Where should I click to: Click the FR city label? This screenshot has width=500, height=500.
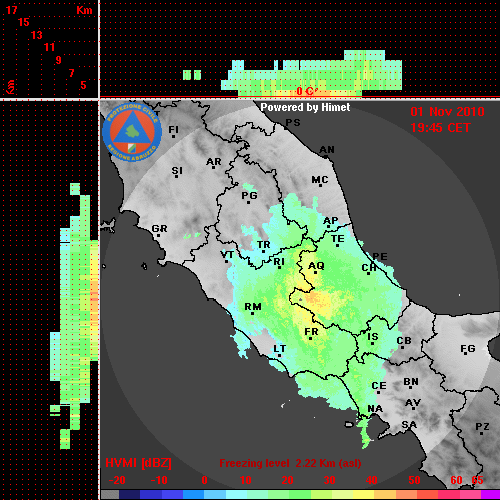coord(311,332)
